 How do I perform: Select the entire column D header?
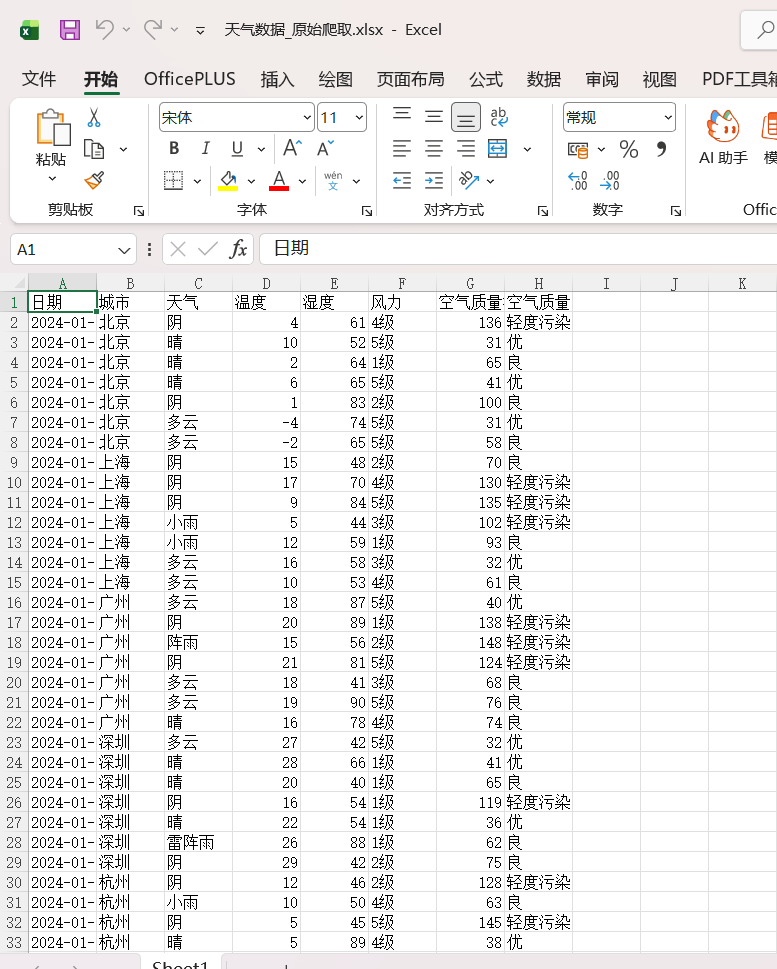pyautogui.click(x=266, y=283)
